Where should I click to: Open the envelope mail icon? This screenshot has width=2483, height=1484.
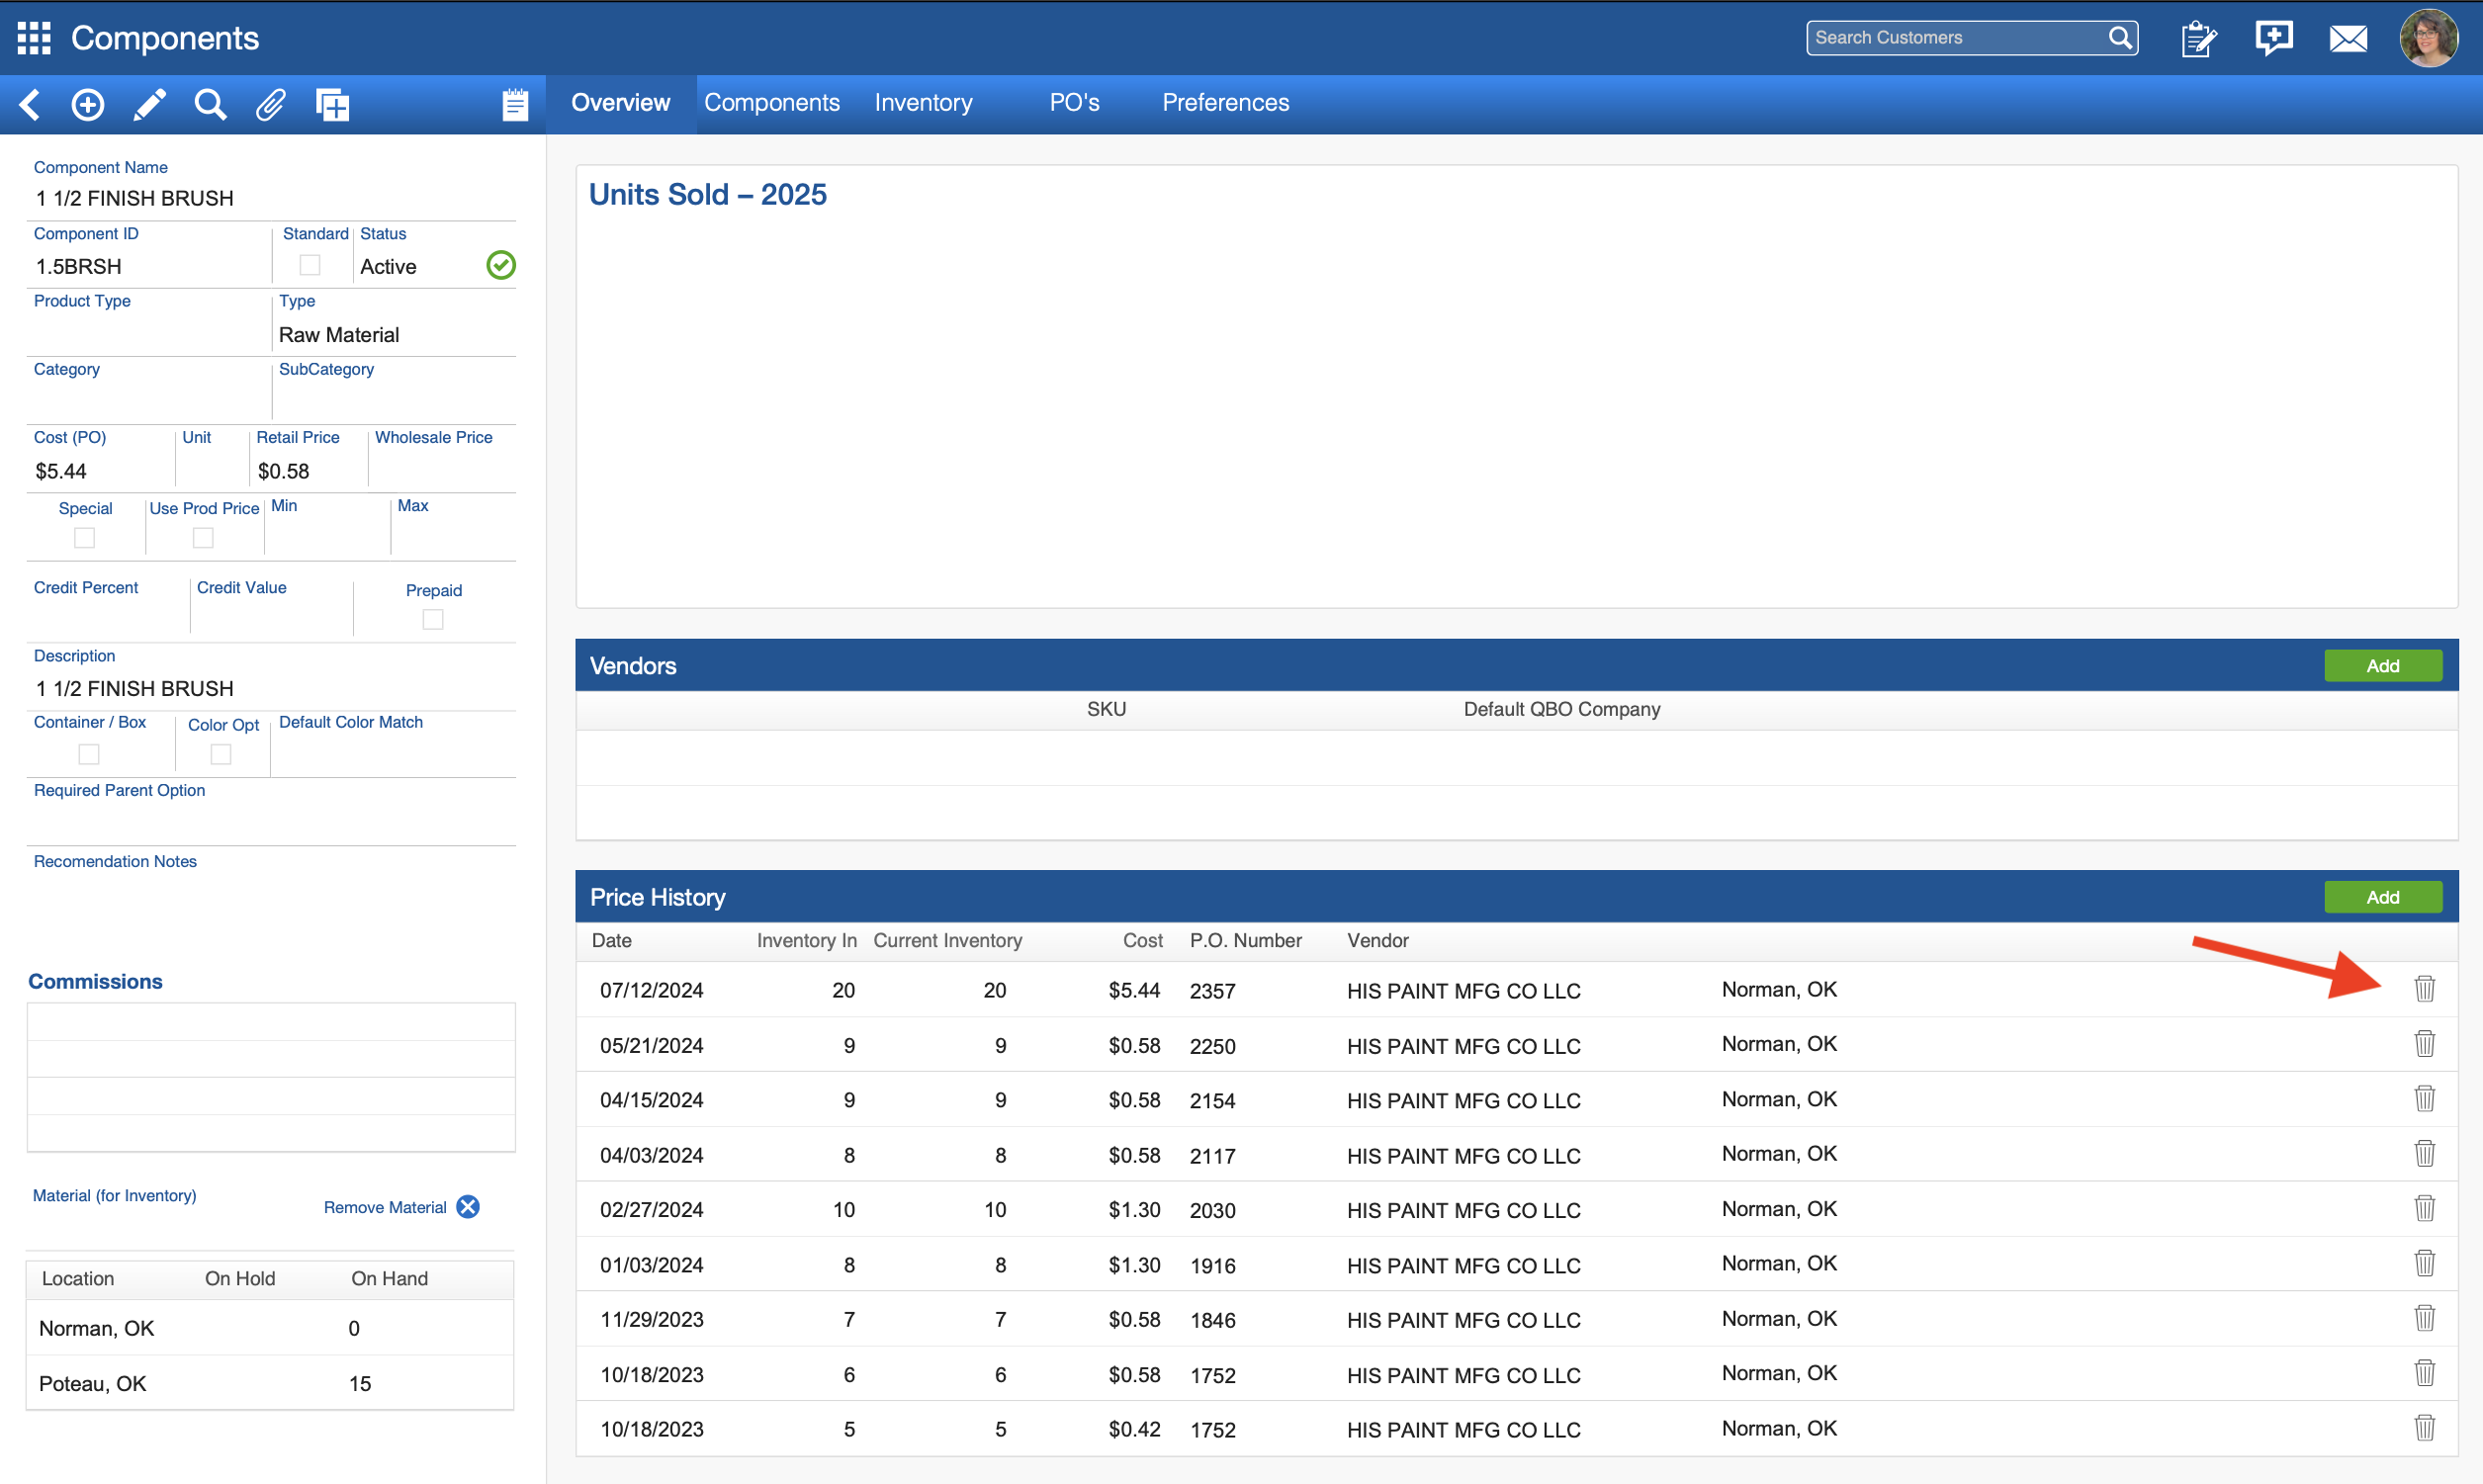tap(2347, 39)
